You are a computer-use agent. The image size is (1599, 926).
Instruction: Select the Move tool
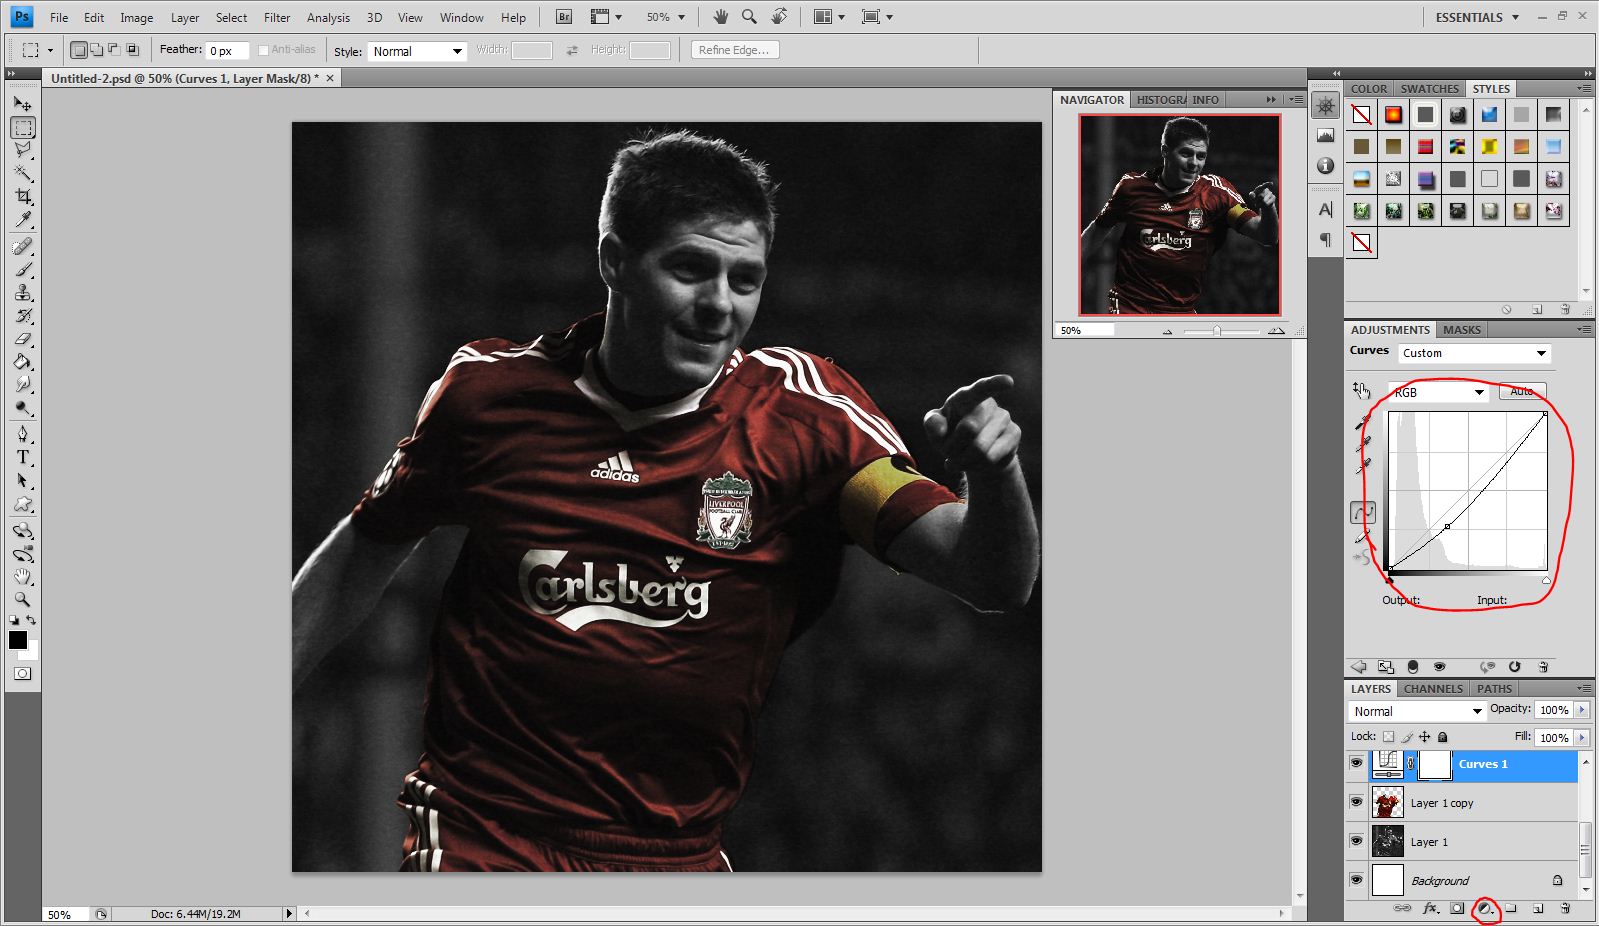pos(22,104)
